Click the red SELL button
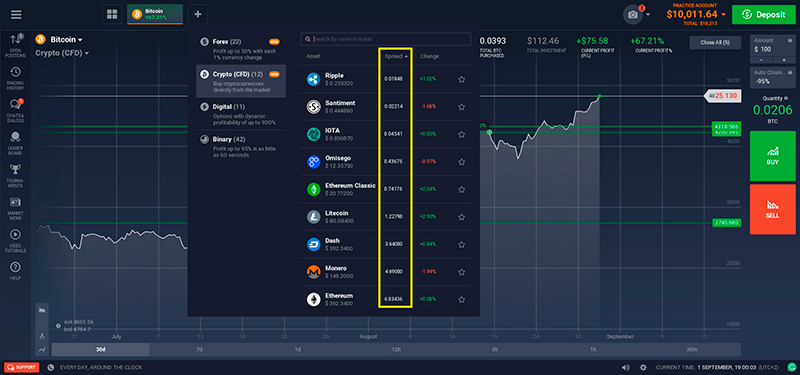 click(x=772, y=209)
